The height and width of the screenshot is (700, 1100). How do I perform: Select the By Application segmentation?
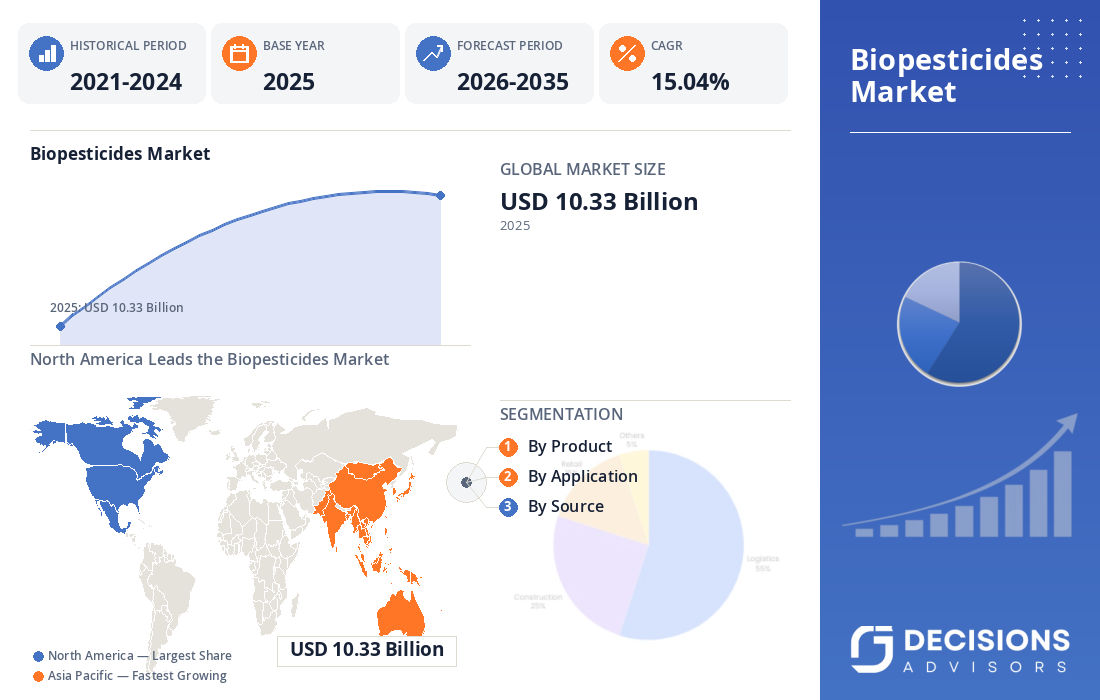582,476
